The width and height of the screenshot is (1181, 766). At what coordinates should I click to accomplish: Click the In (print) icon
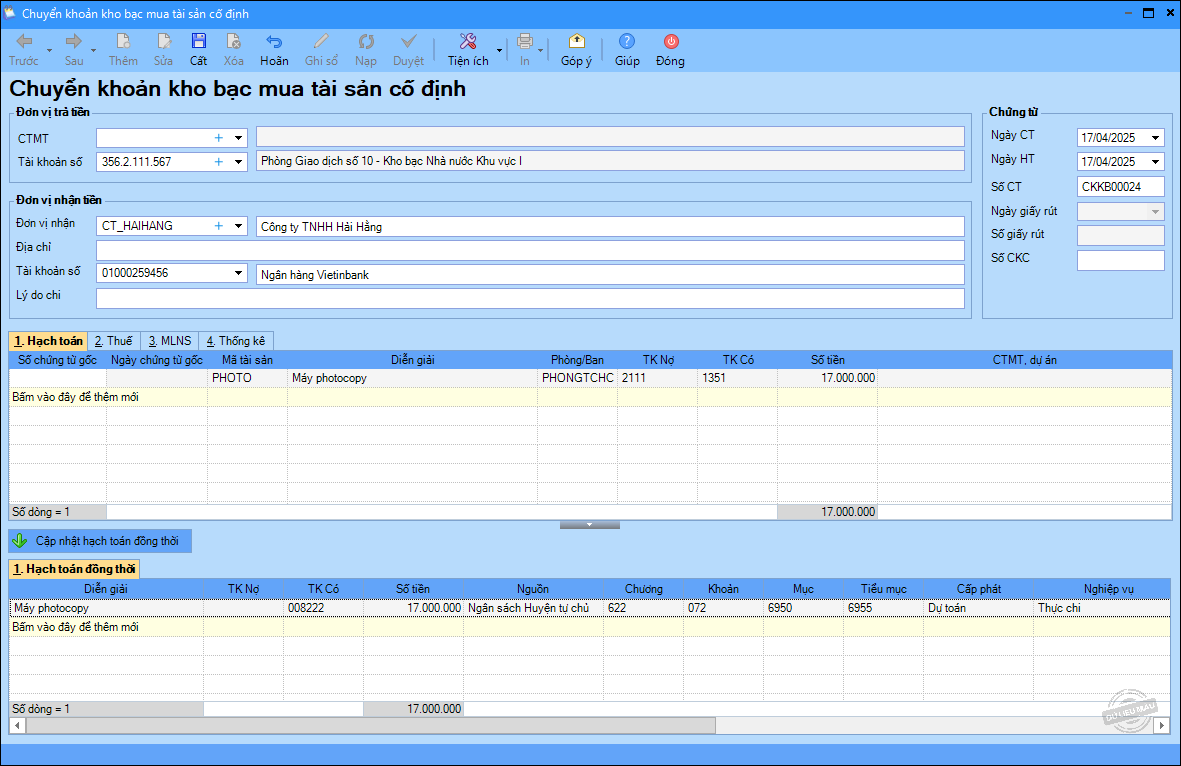[525, 50]
